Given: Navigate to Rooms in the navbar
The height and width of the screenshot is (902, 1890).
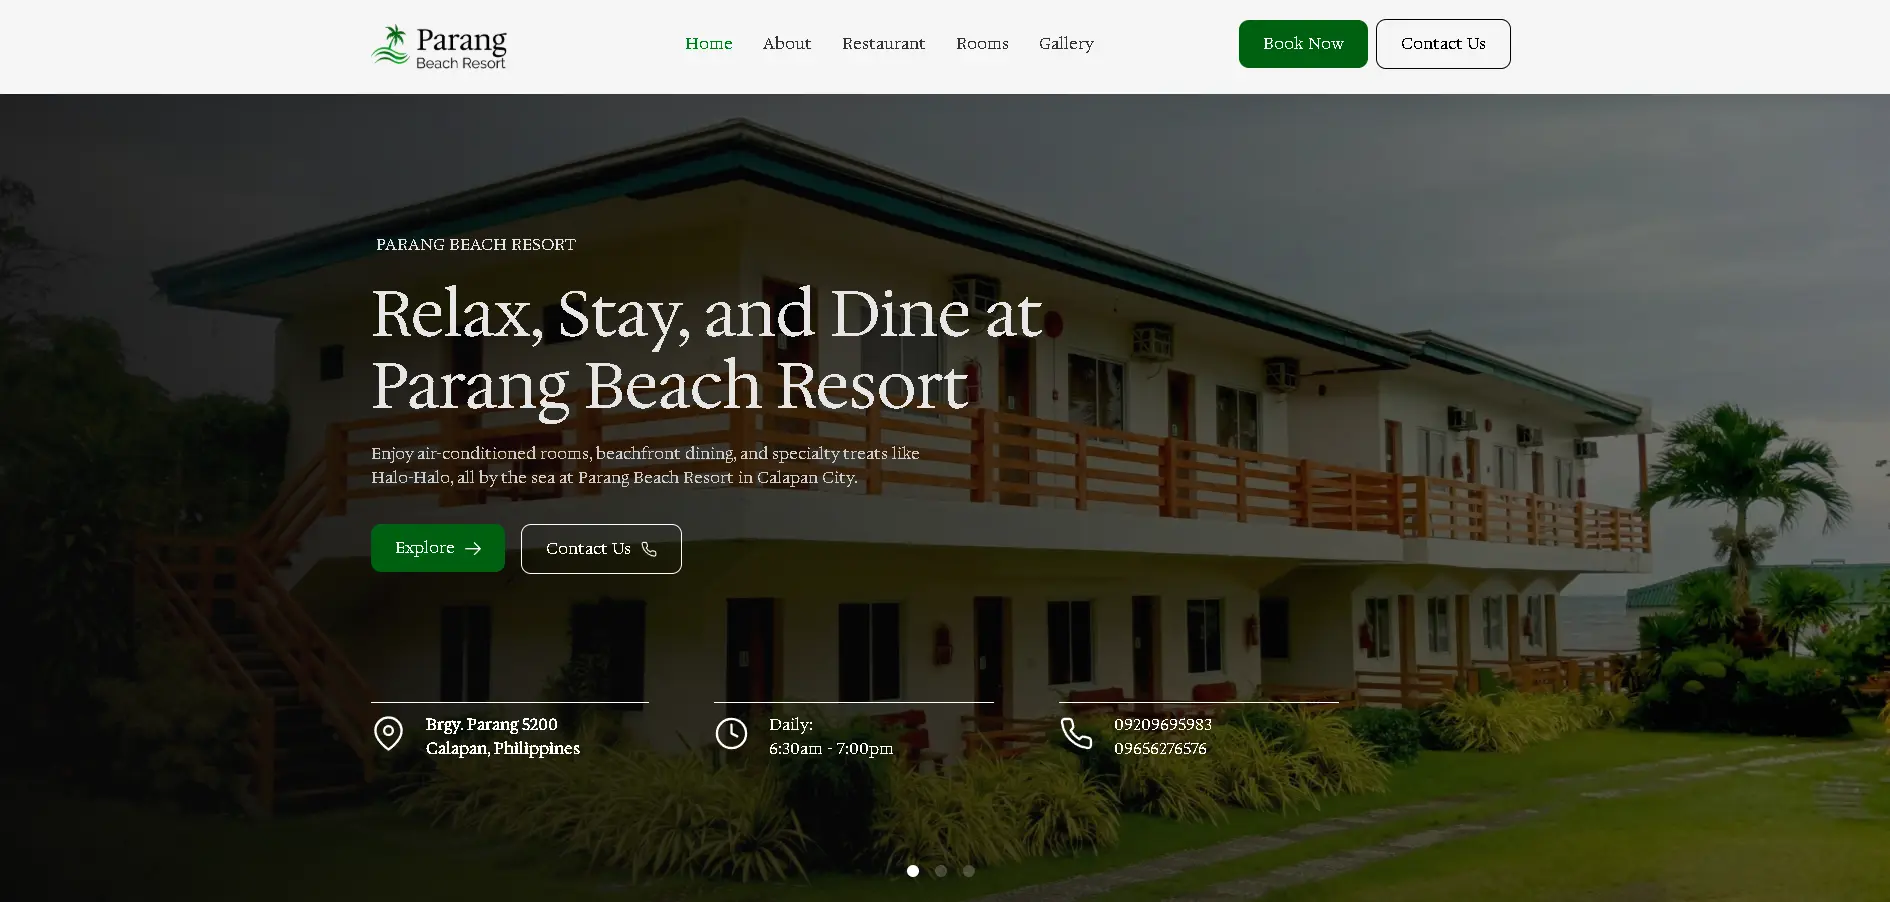Looking at the screenshot, I should [x=982, y=44].
